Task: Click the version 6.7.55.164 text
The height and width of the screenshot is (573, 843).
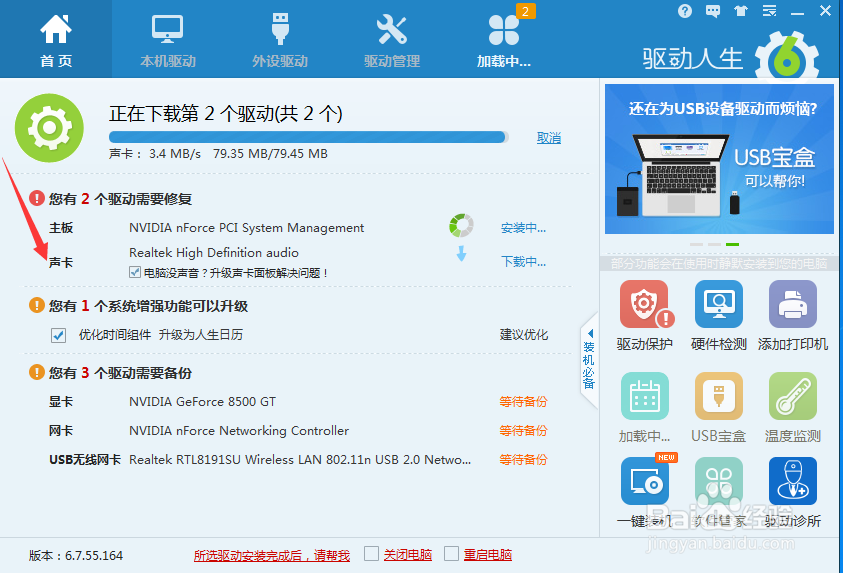Action: [76, 555]
